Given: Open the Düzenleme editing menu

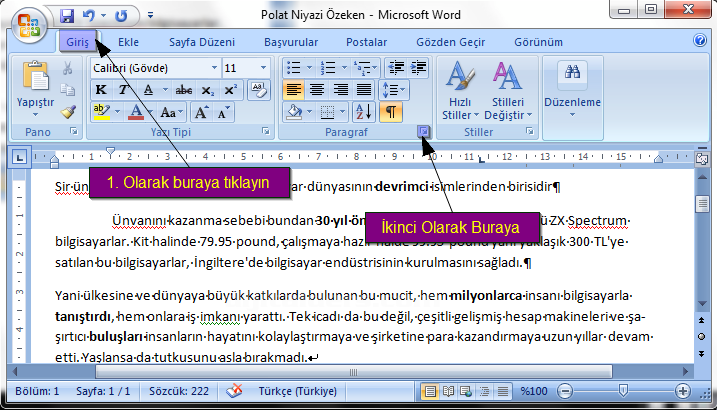Looking at the screenshot, I should (573, 89).
